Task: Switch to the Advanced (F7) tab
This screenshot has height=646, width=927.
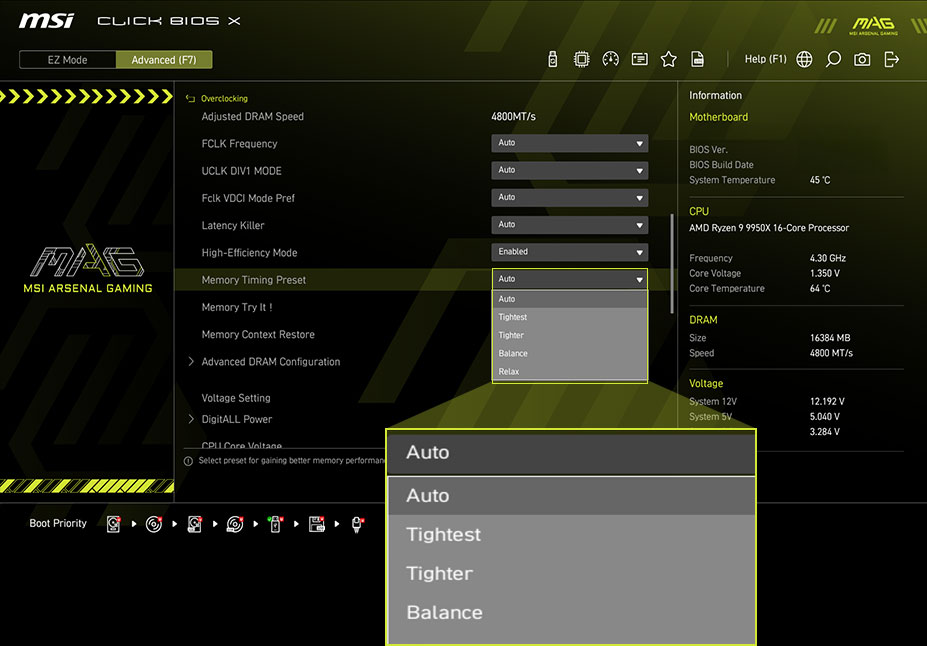Action: click(x=163, y=59)
